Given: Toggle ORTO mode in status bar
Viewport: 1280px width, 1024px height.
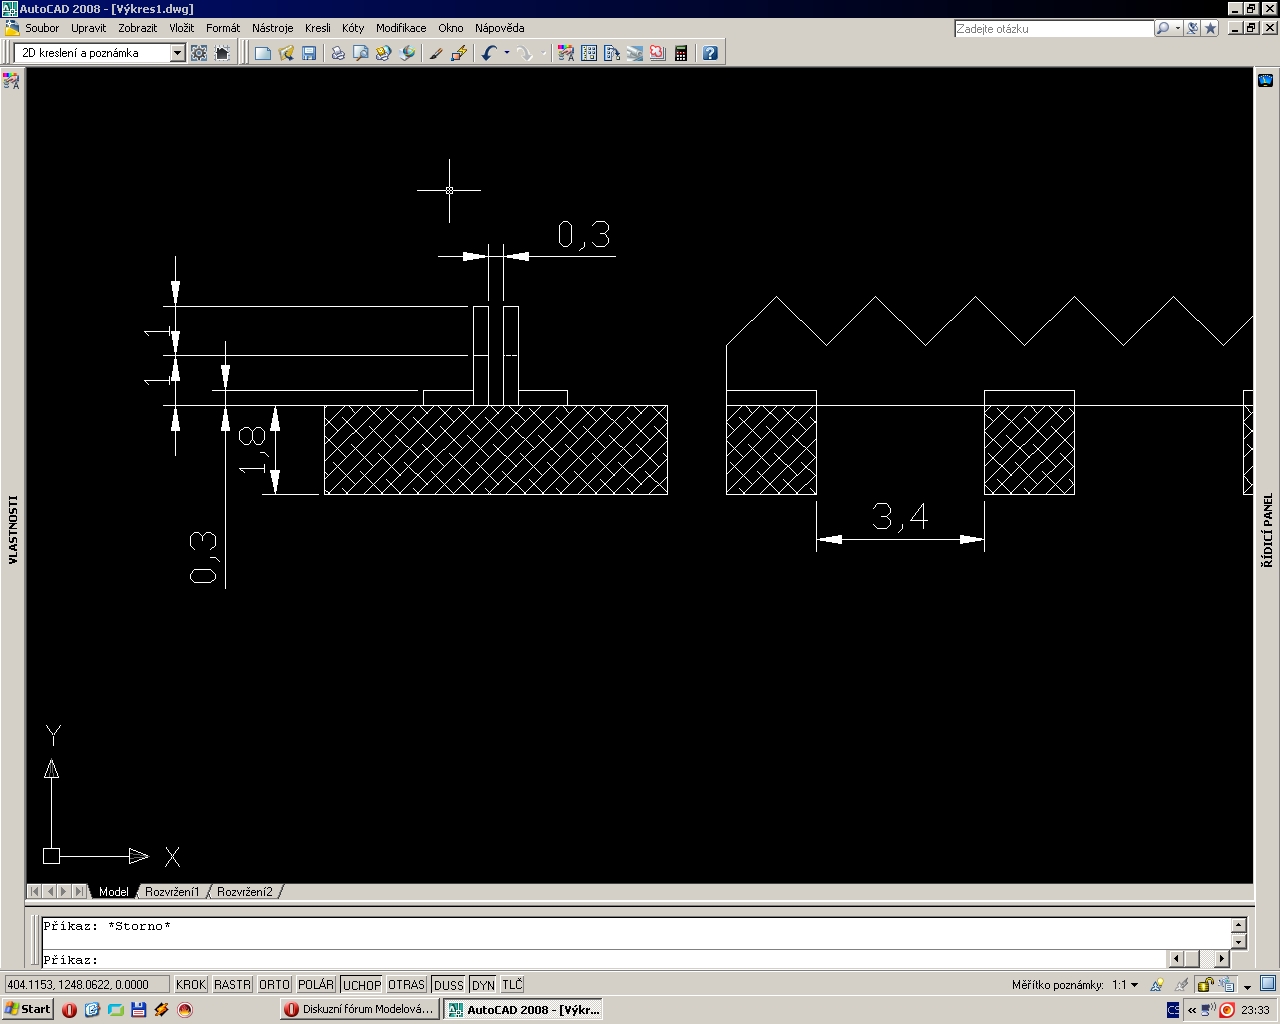Looking at the screenshot, I should (x=274, y=985).
